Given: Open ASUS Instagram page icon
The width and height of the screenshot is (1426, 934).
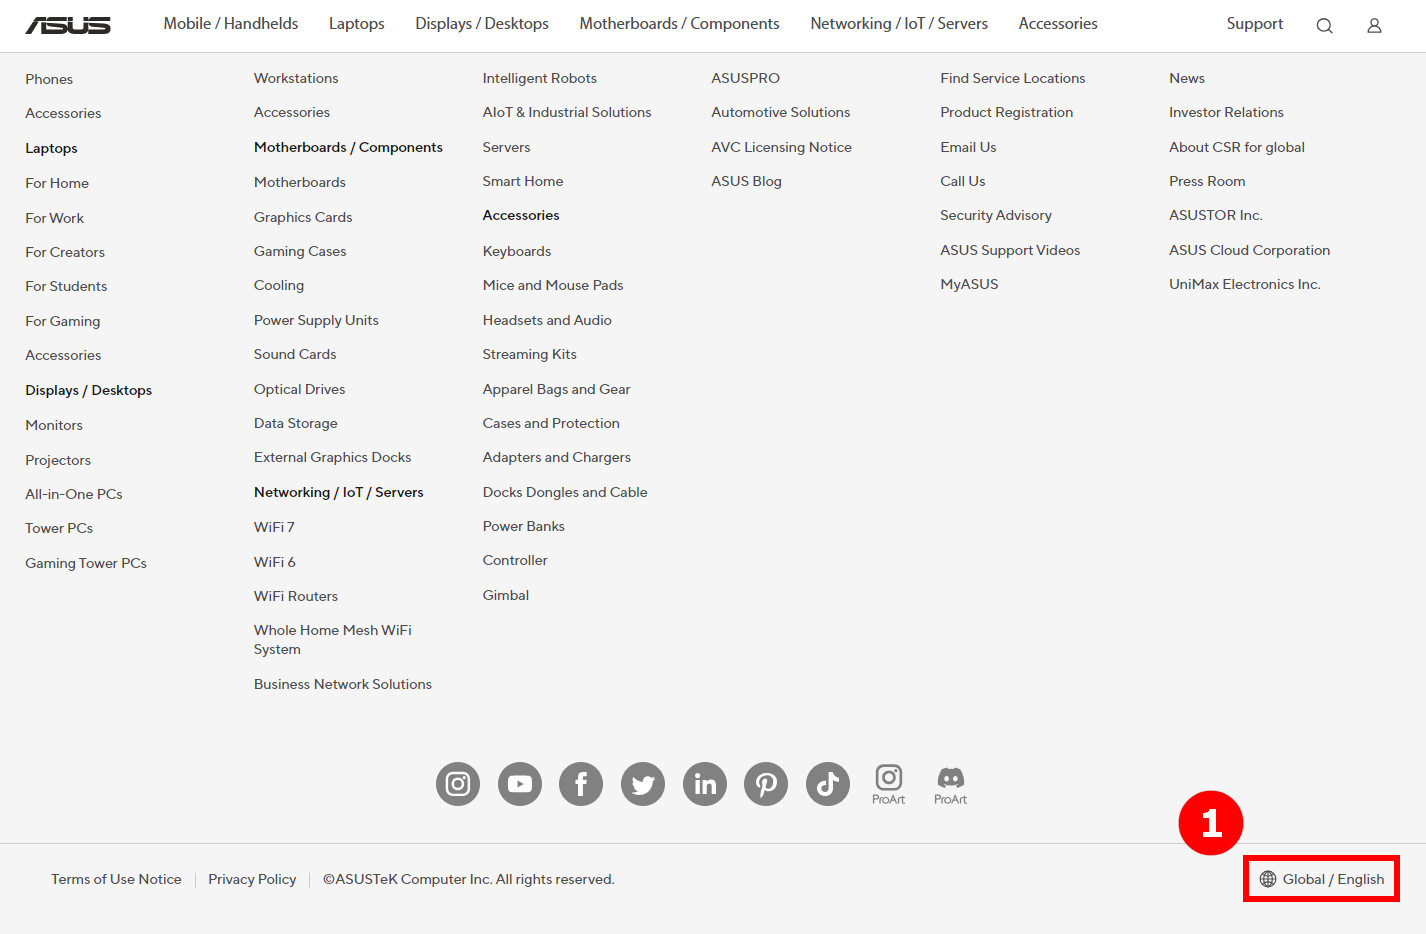Looking at the screenshot, I should click(x=458, y=784).
